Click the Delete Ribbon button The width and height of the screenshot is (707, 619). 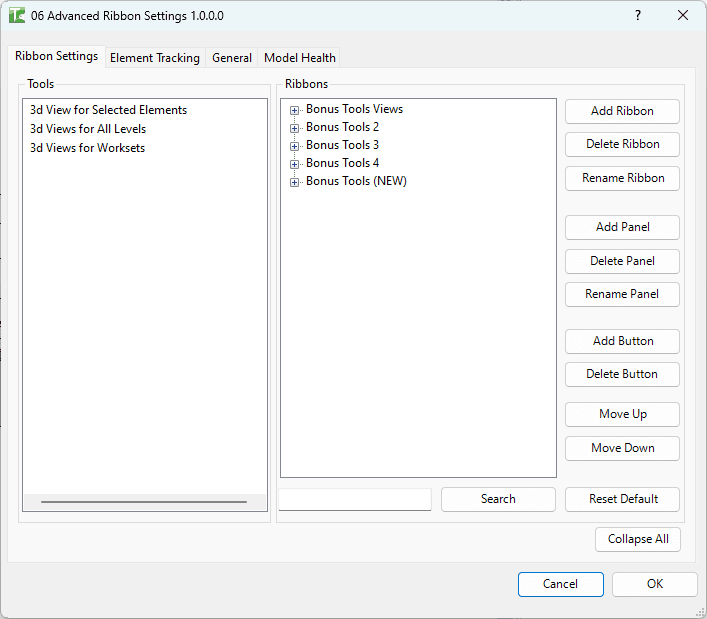[622, 144]
